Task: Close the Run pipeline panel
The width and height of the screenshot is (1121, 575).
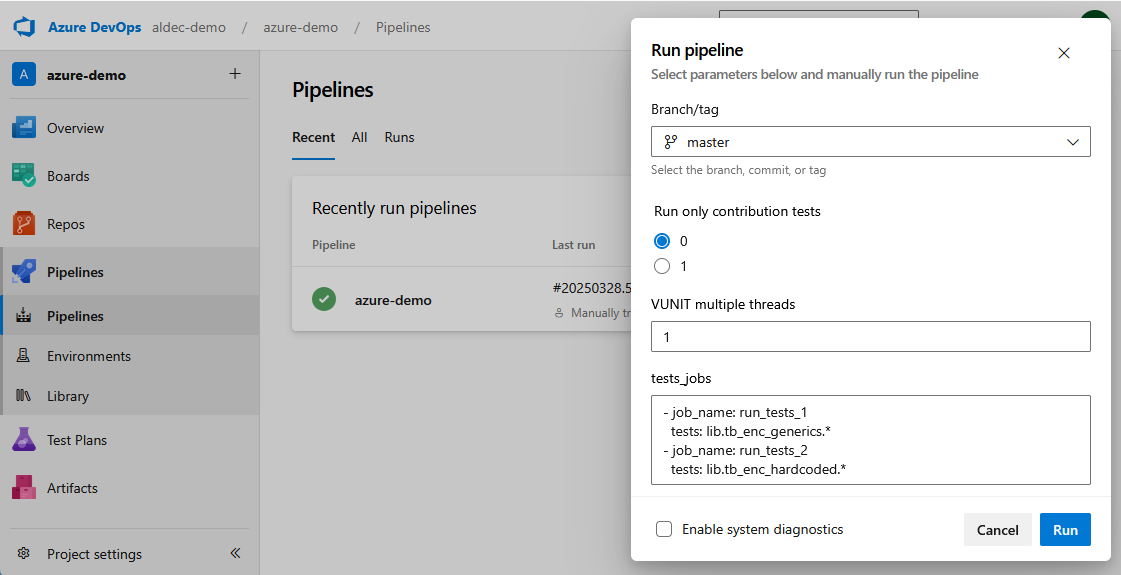Action: coord(1064,53)
